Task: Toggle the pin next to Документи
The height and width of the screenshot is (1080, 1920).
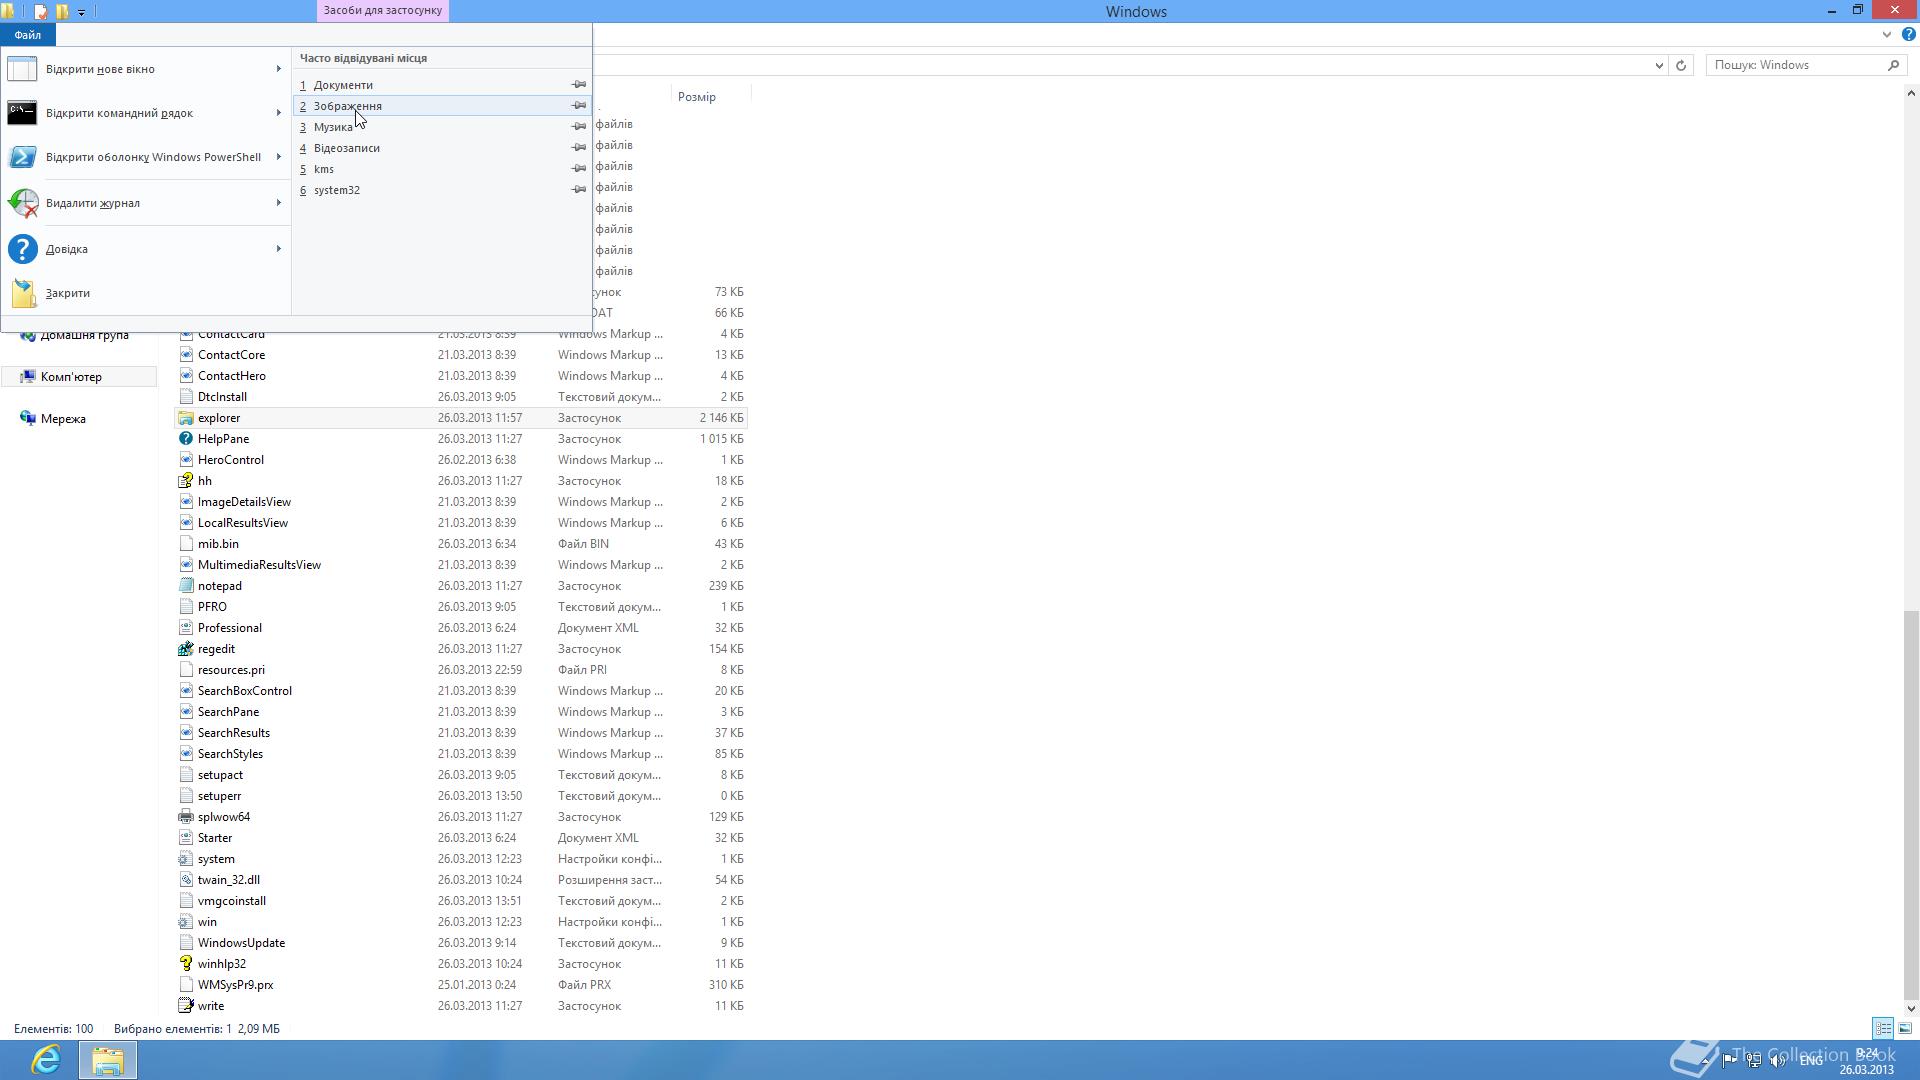Action: [x=579, y=85]
